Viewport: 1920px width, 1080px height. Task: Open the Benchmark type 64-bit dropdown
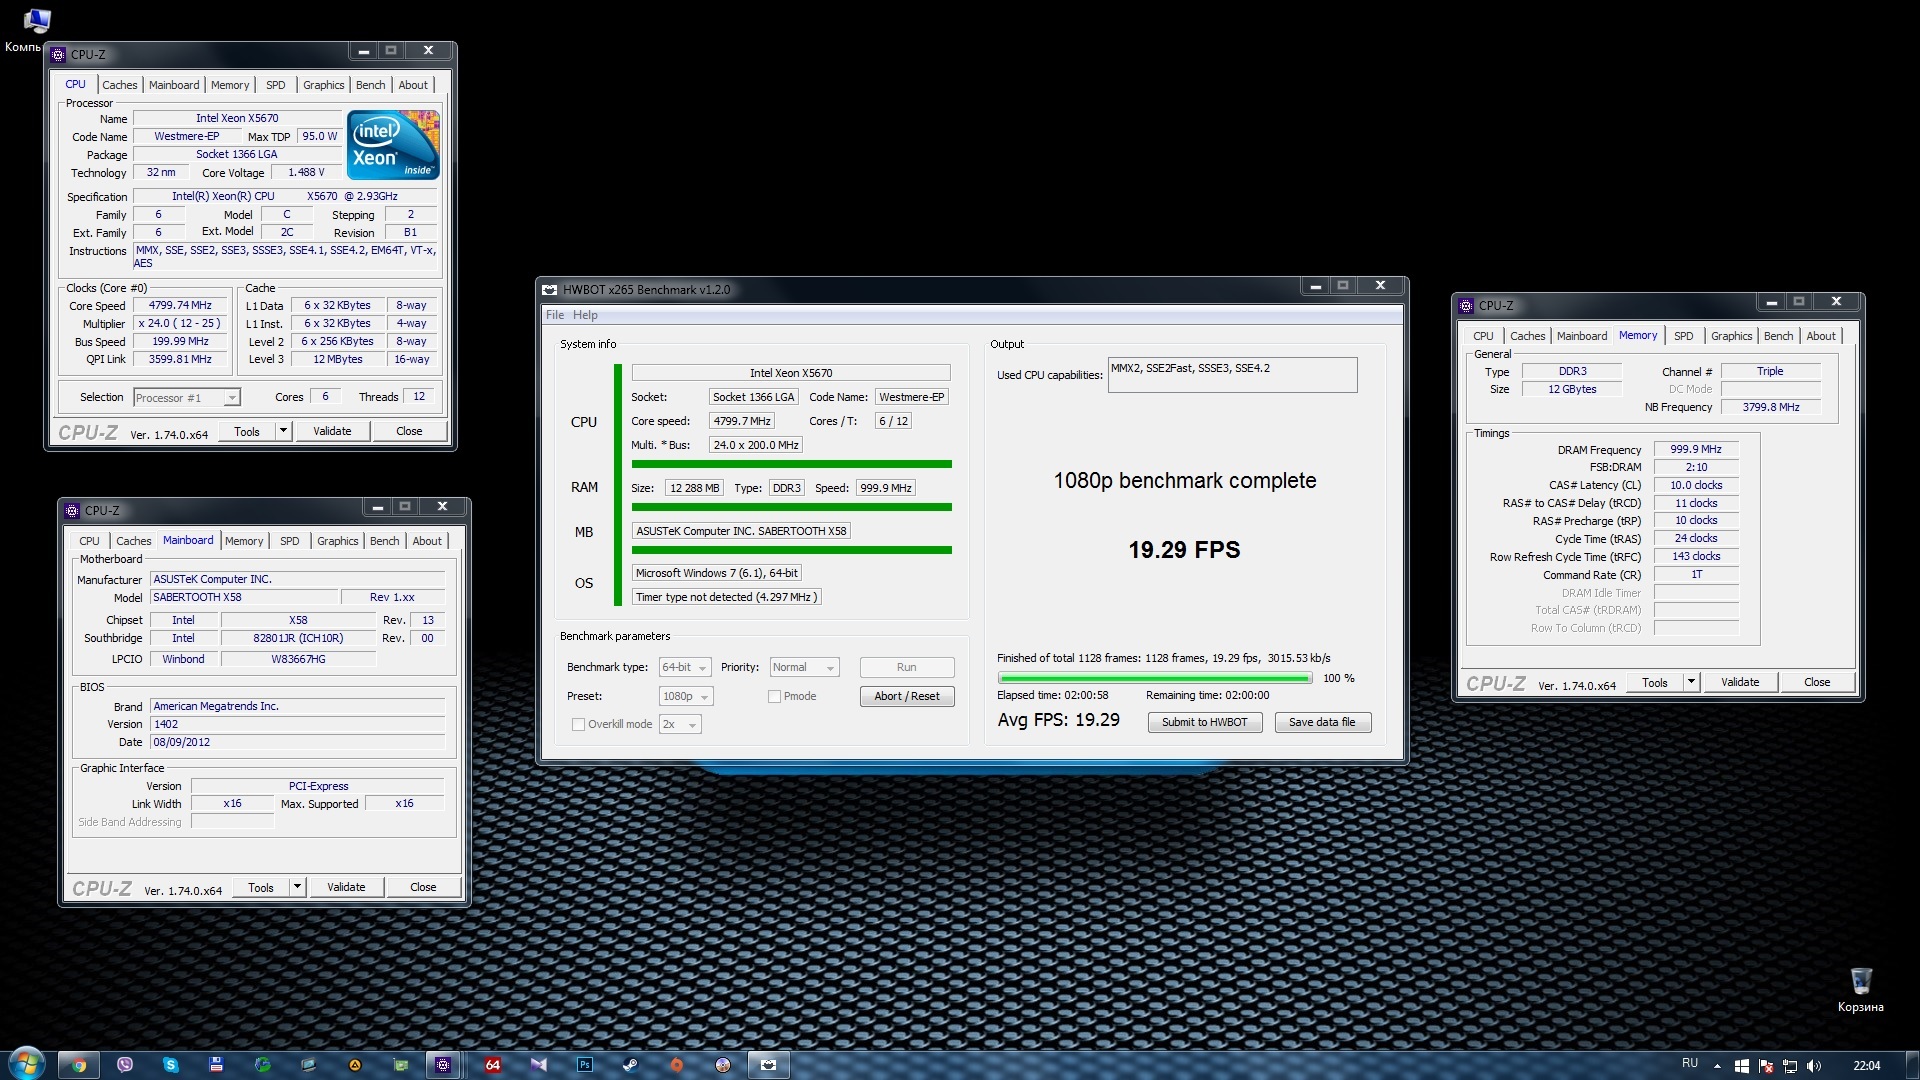coord(685,668)
